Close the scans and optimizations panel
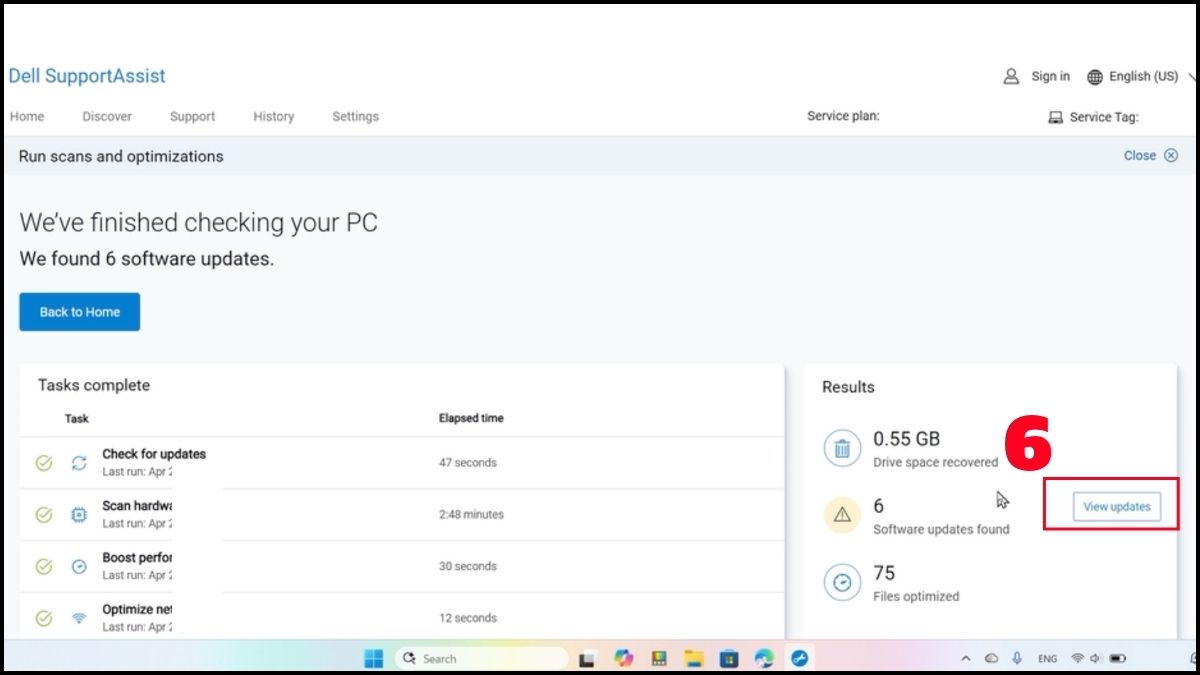Image resolution: width=1200 pixels, height=675 pixels. coord(1150,156)
